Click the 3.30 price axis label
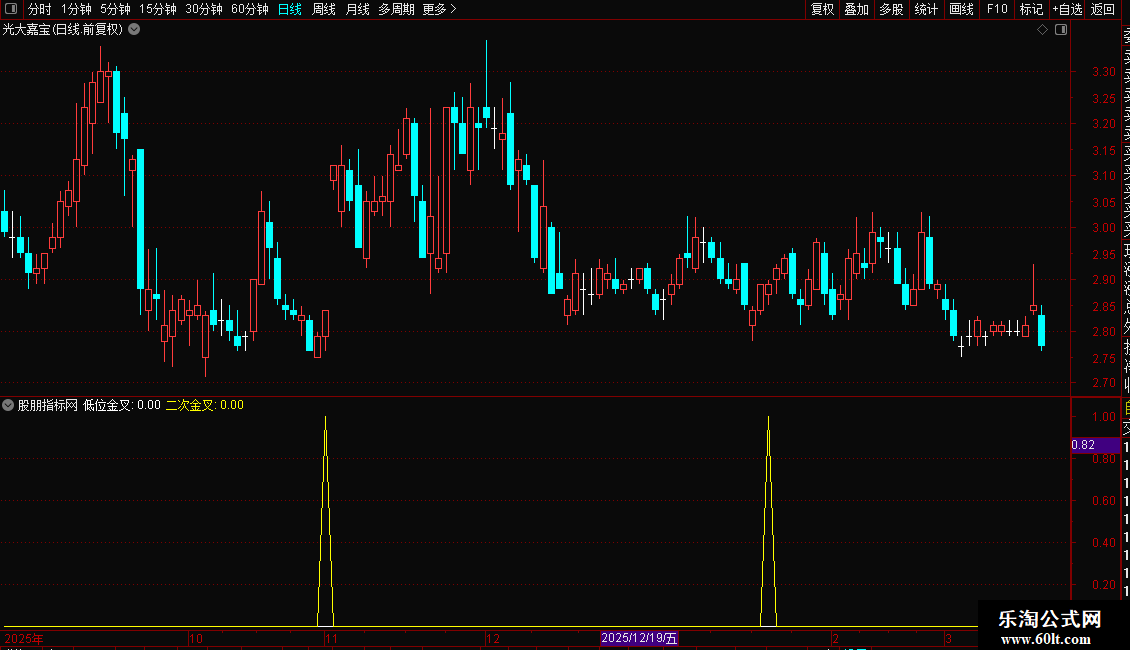1130x650 pixels. tap(1103, 72)
